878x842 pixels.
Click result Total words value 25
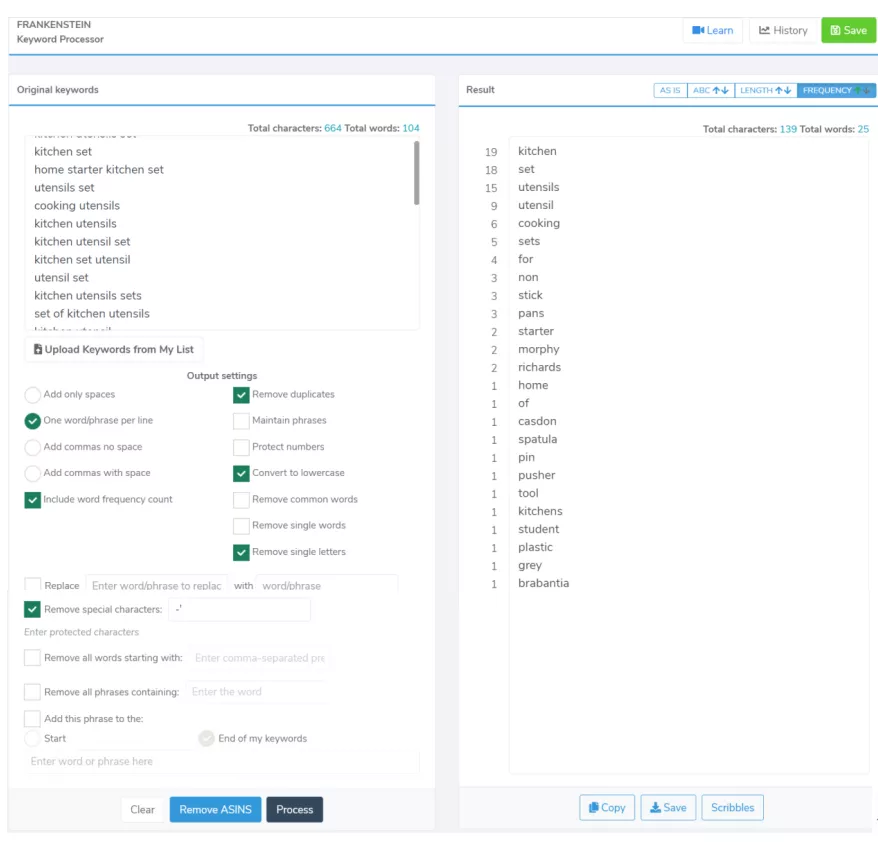(x=863, y=129)
